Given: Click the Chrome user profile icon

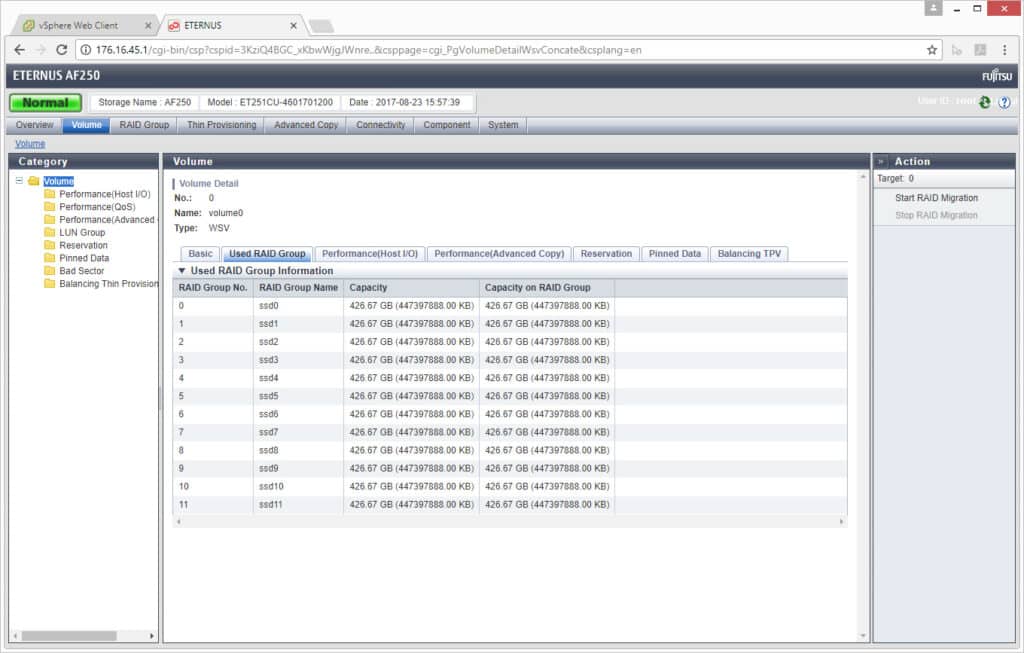Looking at the screenshot, I should (x=933, y=8).
